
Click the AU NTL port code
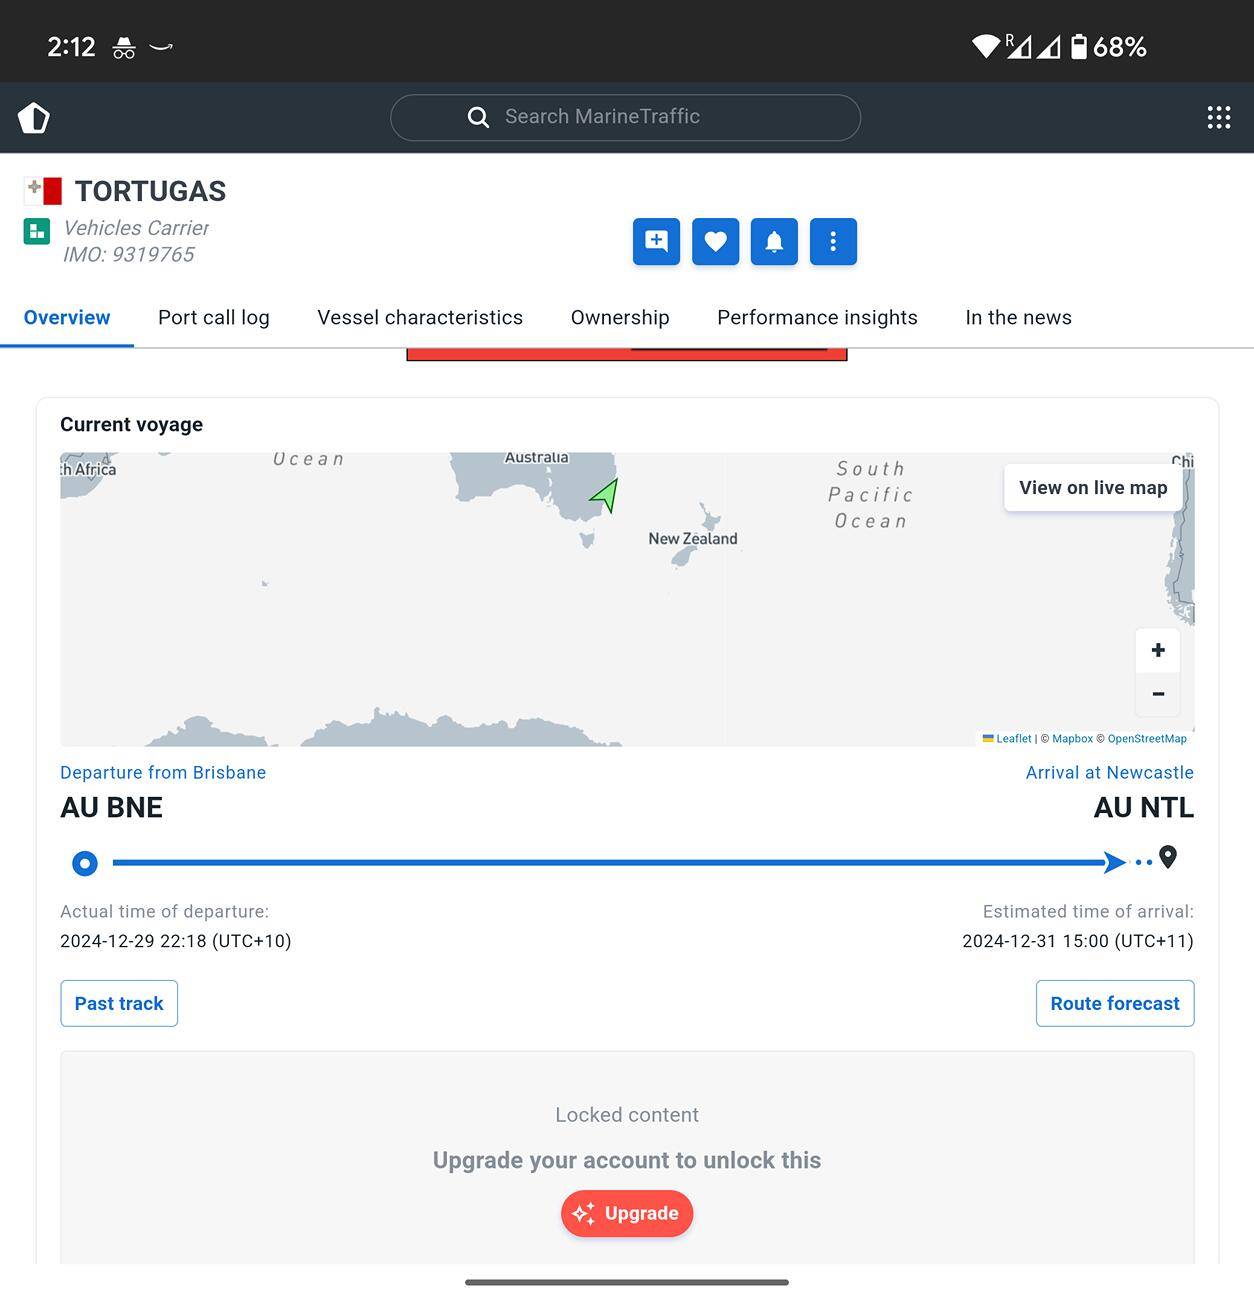coord(1144,808)
